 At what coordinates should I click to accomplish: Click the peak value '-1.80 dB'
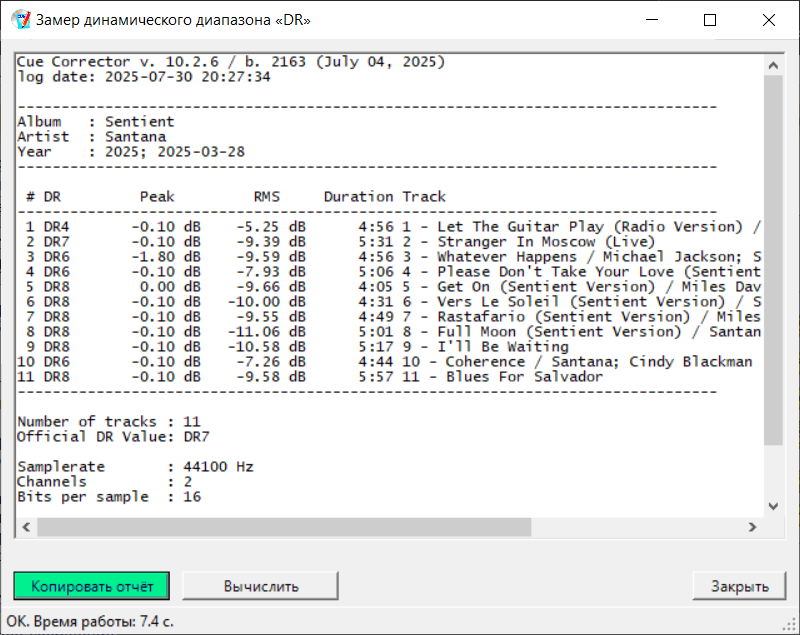pyautogui.click(x=166, y=257)
